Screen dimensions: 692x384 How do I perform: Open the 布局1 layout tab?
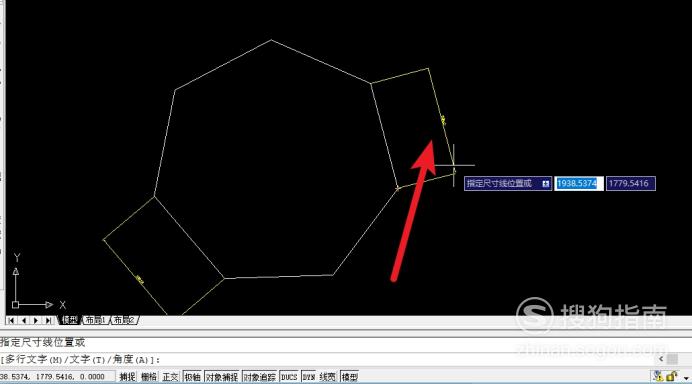(x=95, y=320)
